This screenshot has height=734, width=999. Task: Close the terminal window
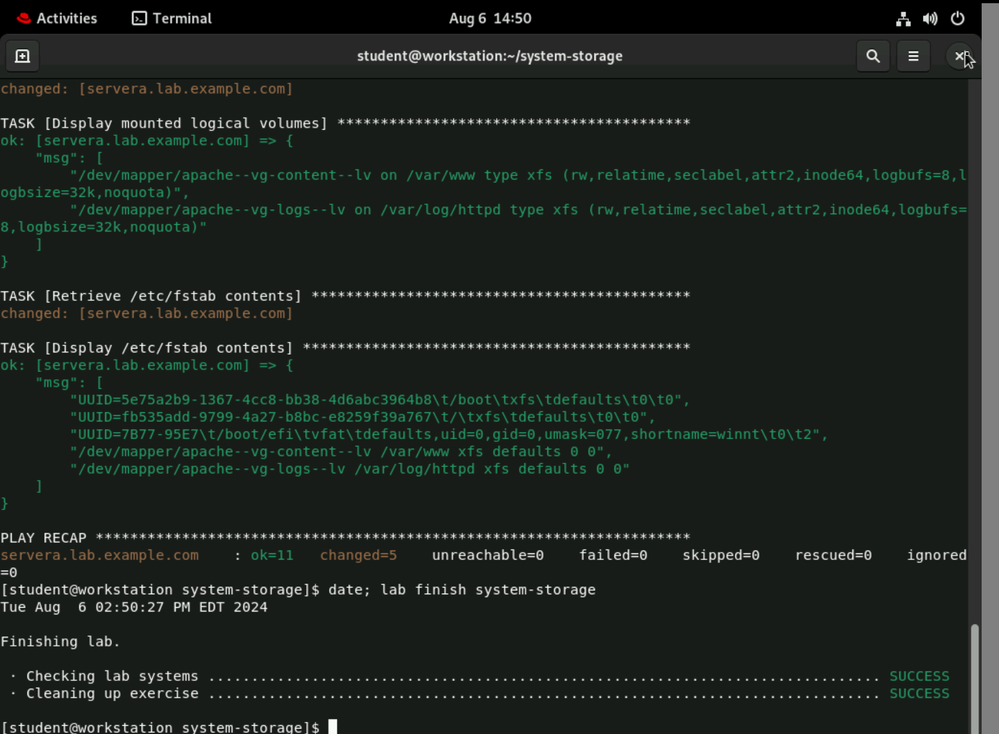click(960, 56)
